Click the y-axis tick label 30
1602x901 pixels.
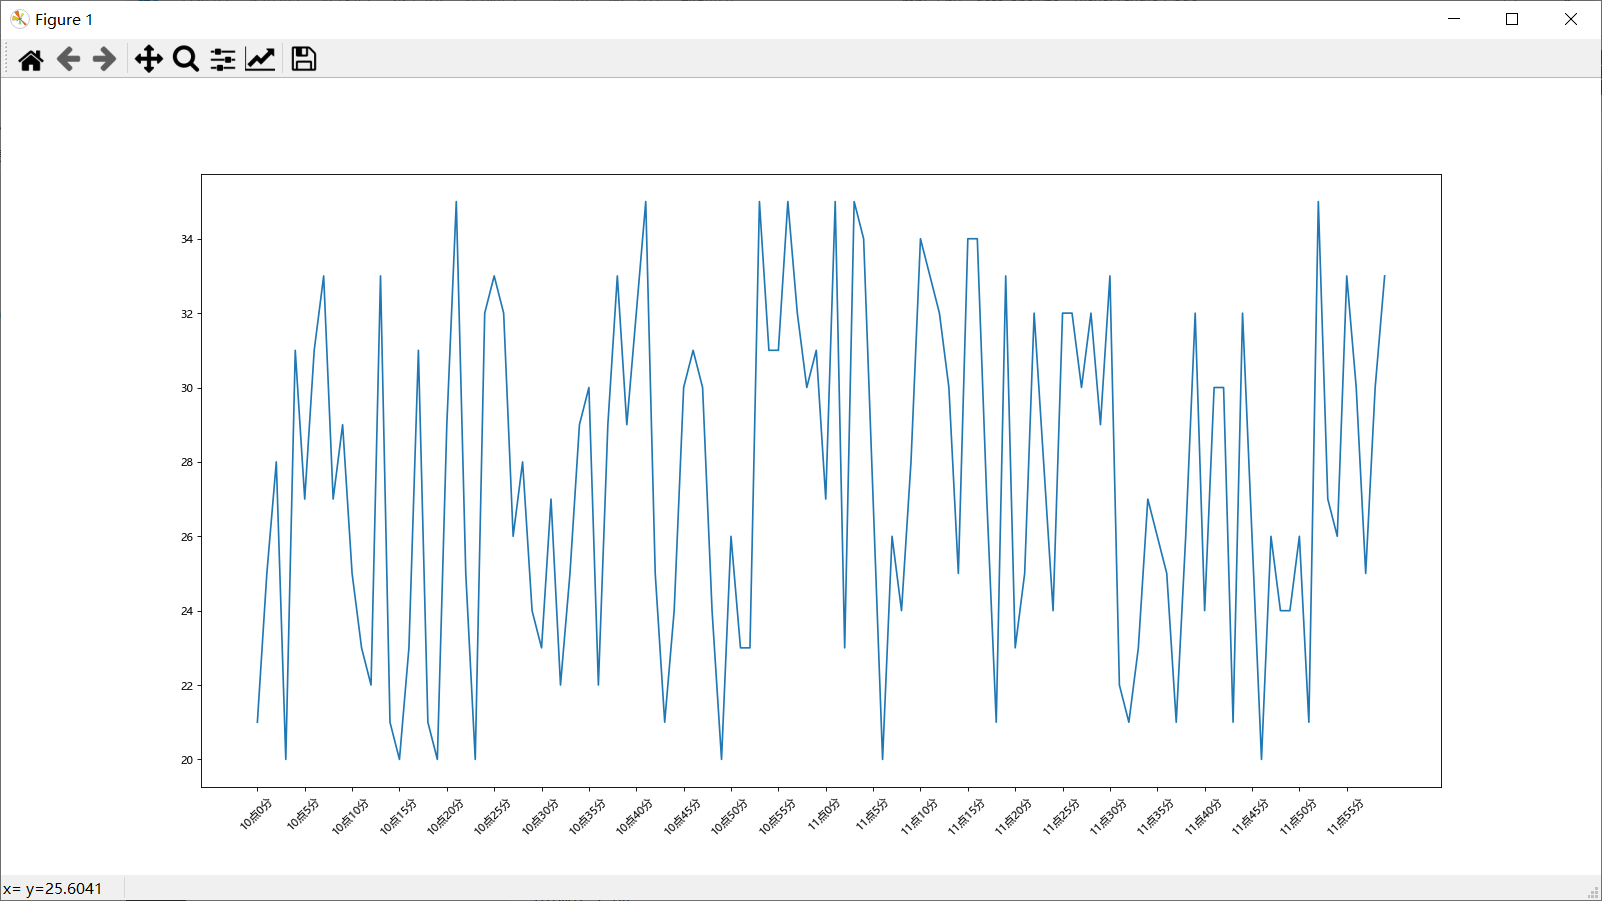[187, 388]
